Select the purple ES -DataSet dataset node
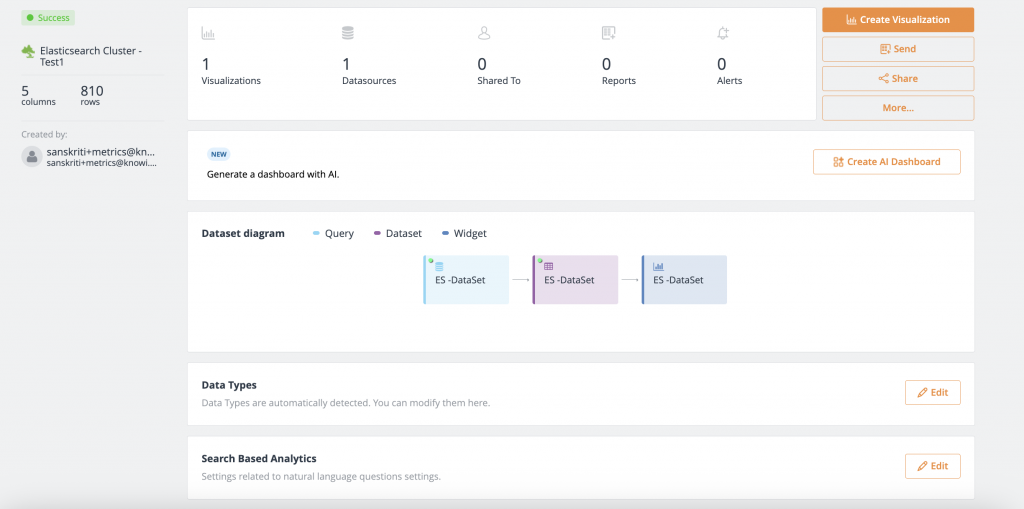Screen dimensions: 1024x509 click(575, 280)
